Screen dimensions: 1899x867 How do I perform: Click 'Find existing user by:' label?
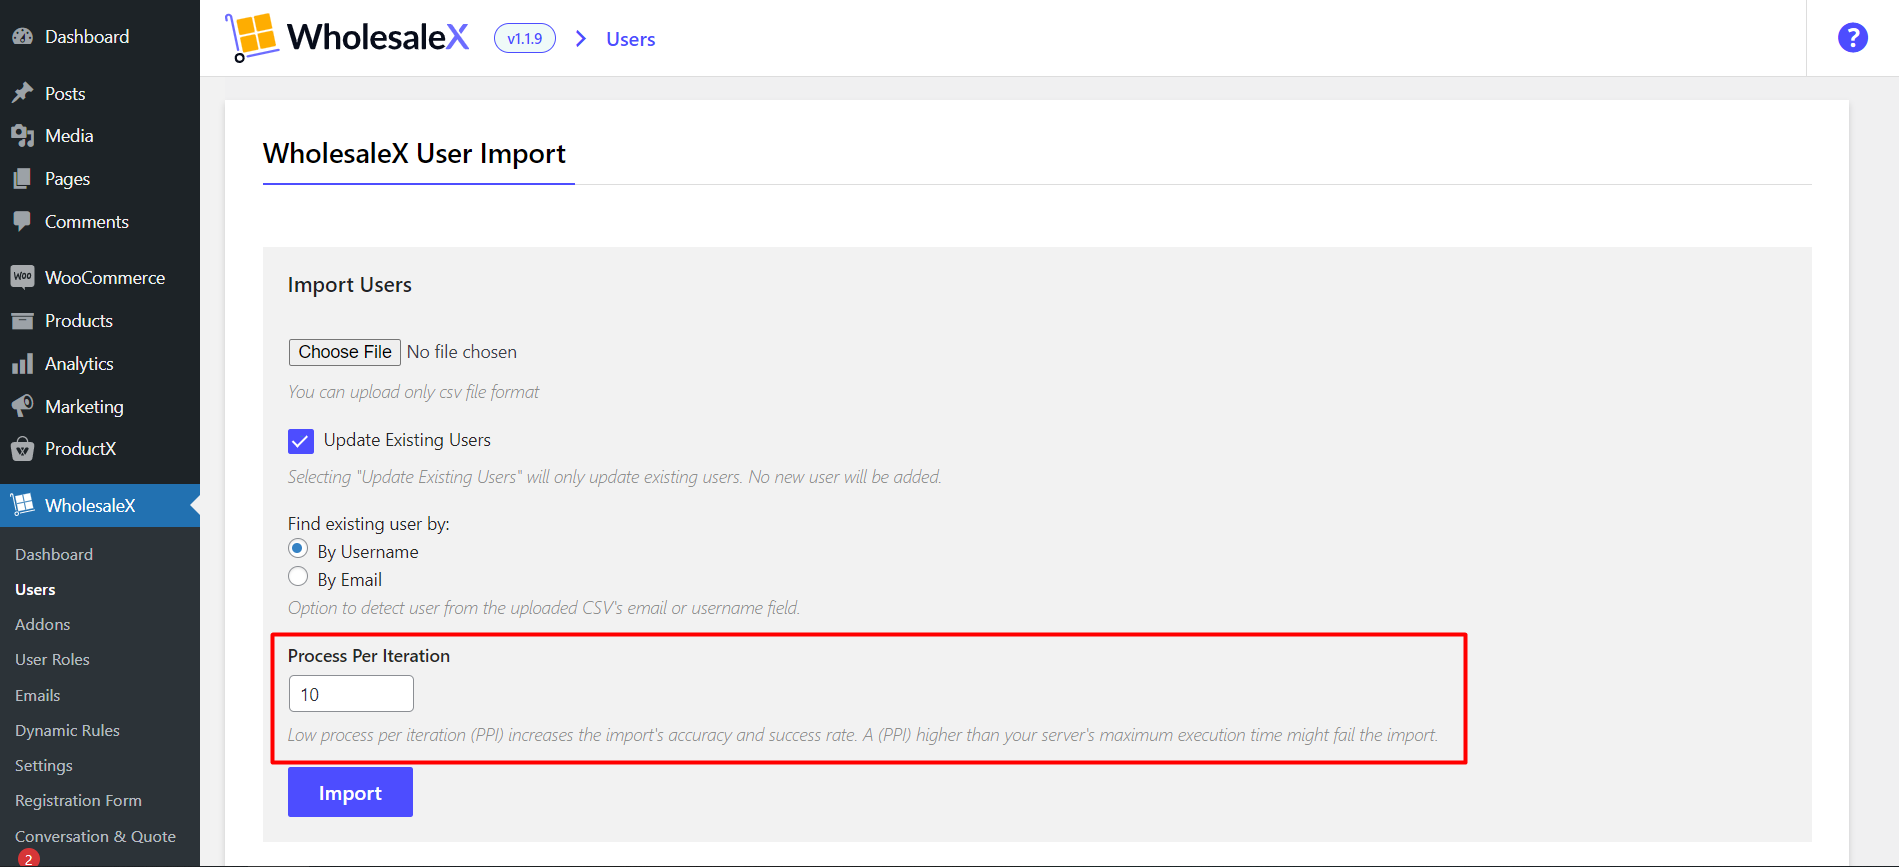pyautogui.click(x=369, y=524)
